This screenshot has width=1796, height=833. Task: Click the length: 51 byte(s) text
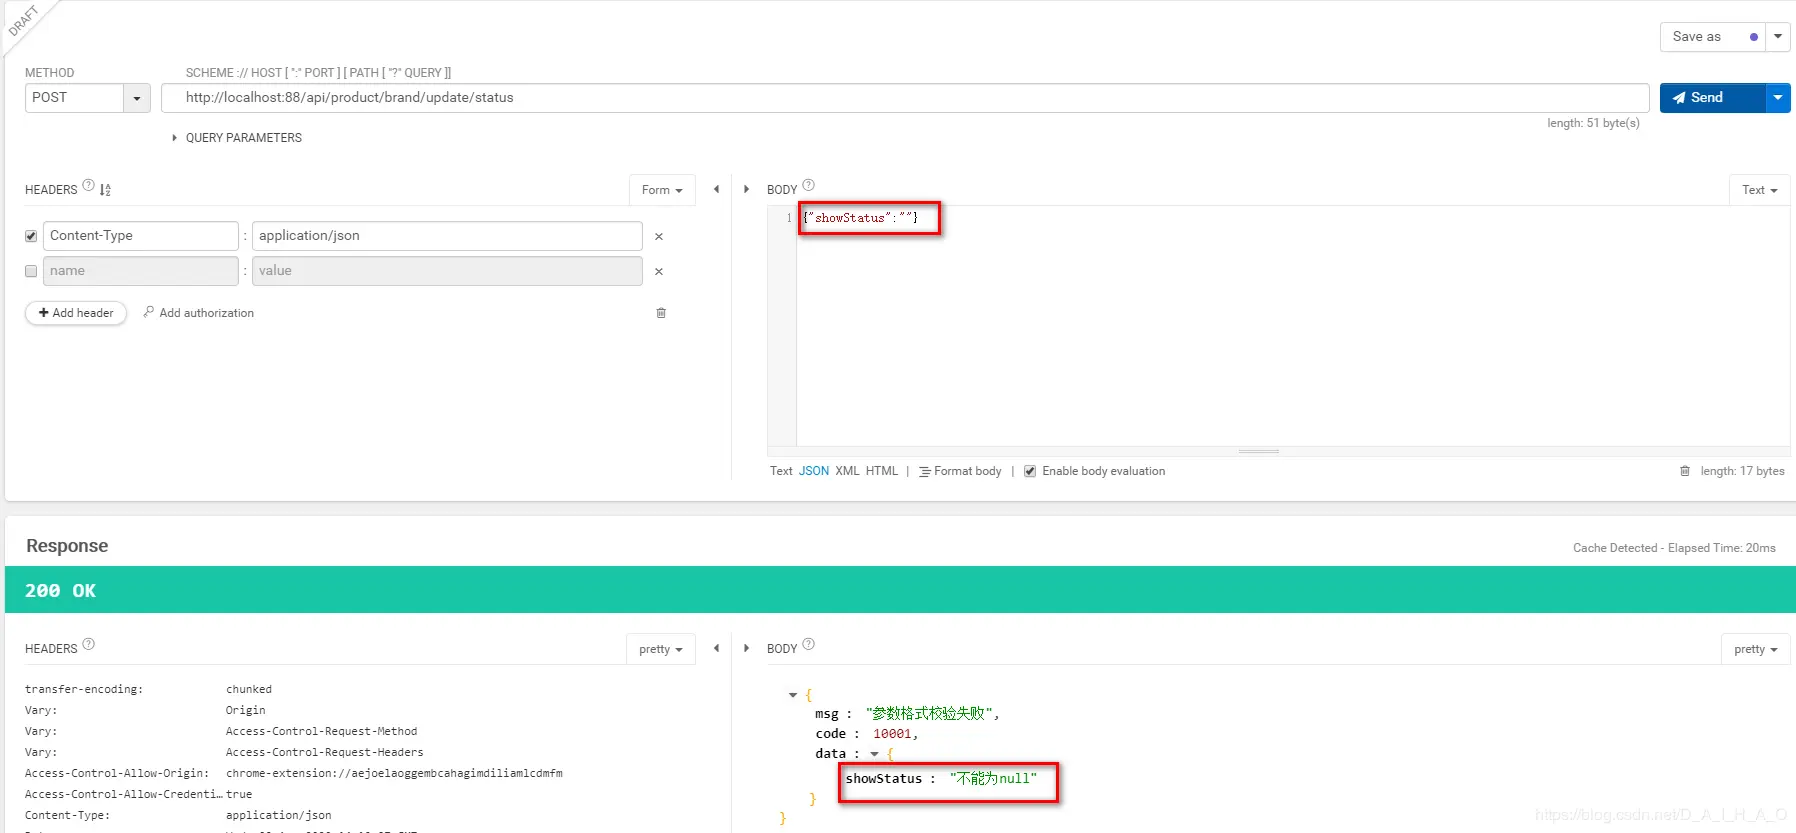pos(1593,123)
